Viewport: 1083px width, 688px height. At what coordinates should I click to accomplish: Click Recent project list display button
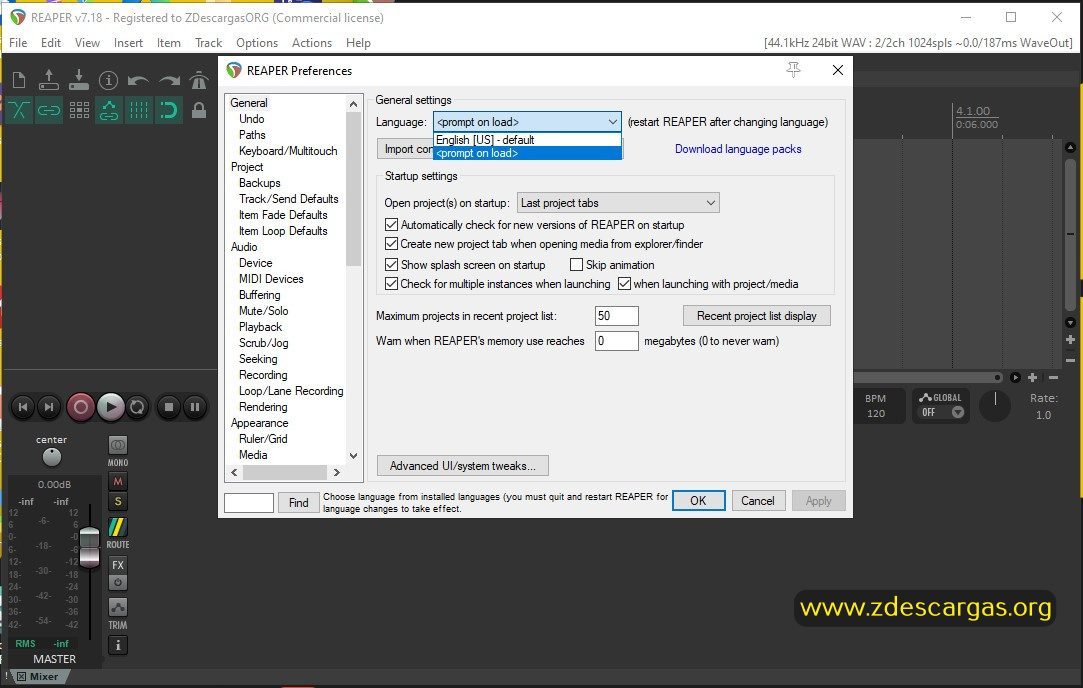[x=756, y=316]
